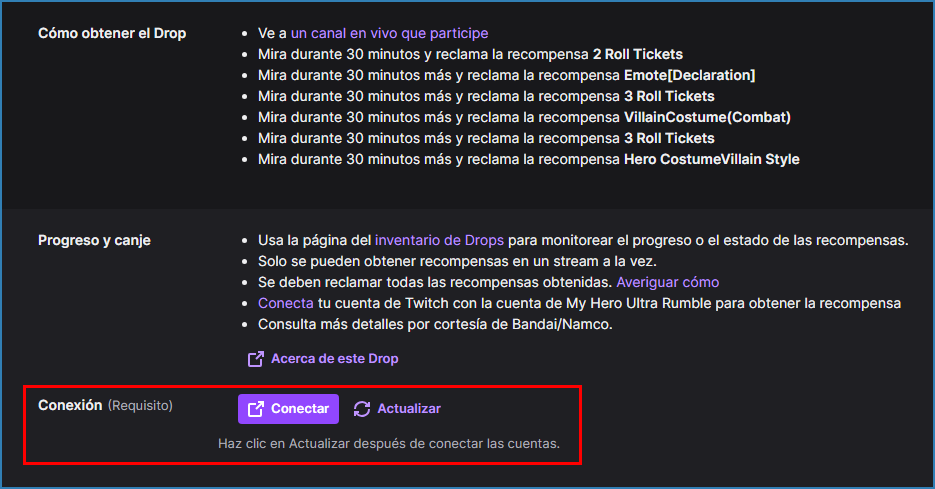Click the "Hero CostumeVillain Style" reward text

pyautogui.click(x=711, y=159)
